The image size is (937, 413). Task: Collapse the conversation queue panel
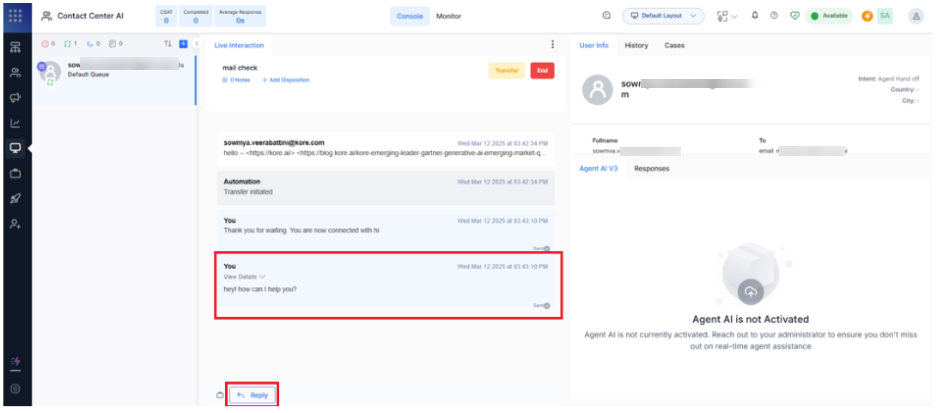pos(196,44)
